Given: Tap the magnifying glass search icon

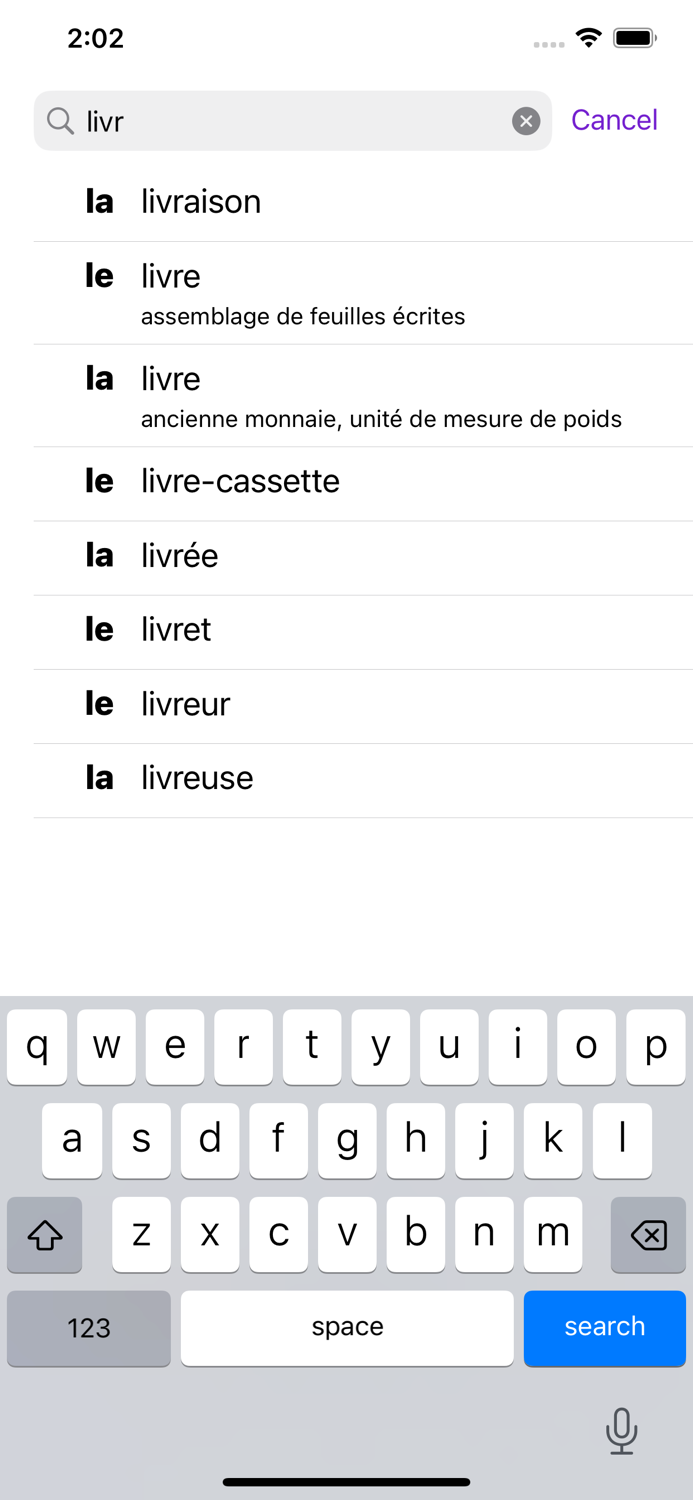Looking at the screenshot, I should tap(60, 121).
